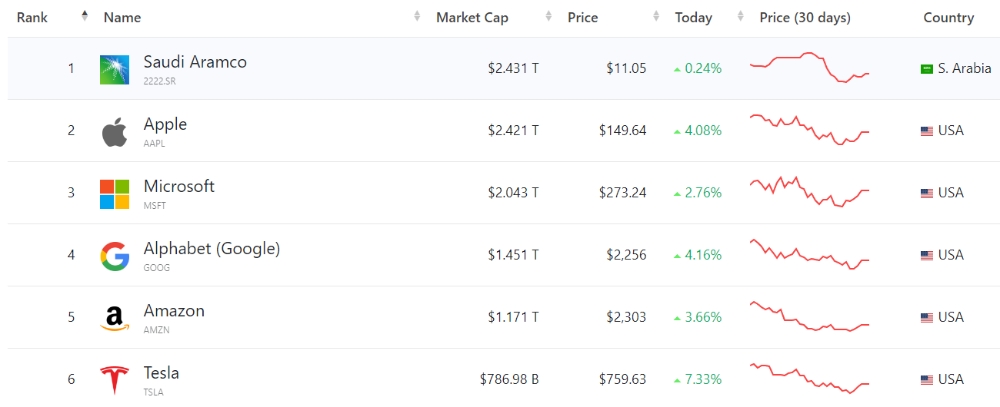The width and height of the screenshot is (1000, 407).
Task: Sort by Price using its sort arrows
Action: pyautogui.click(x=656, y=16)
